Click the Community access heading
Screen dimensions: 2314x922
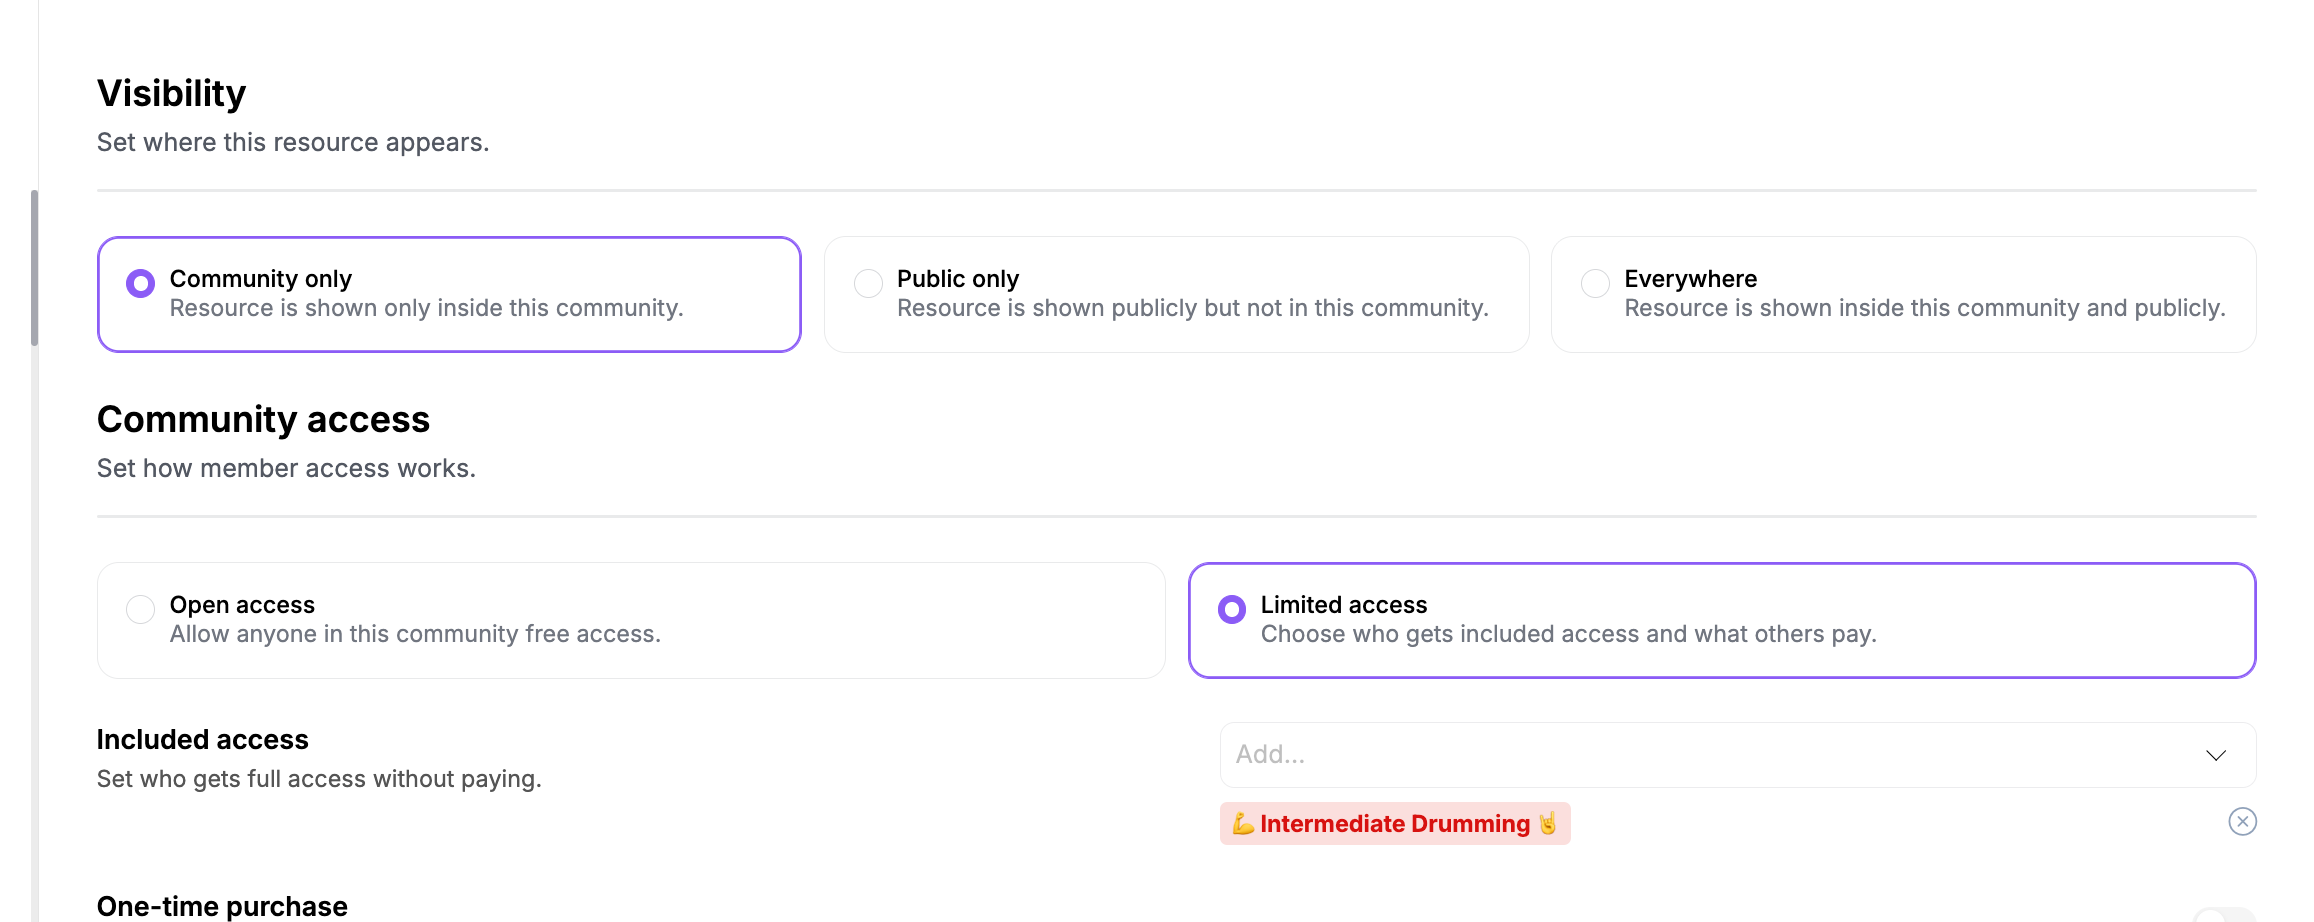(263, 420)
